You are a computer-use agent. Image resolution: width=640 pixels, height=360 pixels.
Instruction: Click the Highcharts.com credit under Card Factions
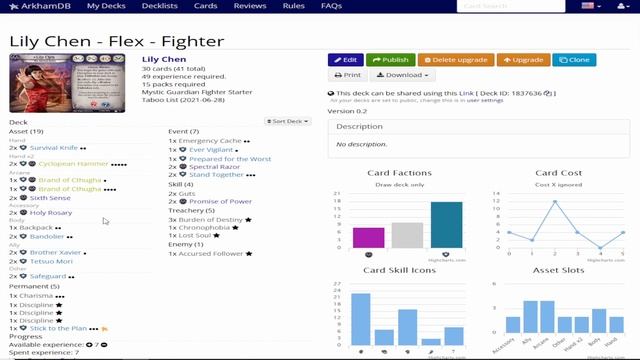point(447,260)
